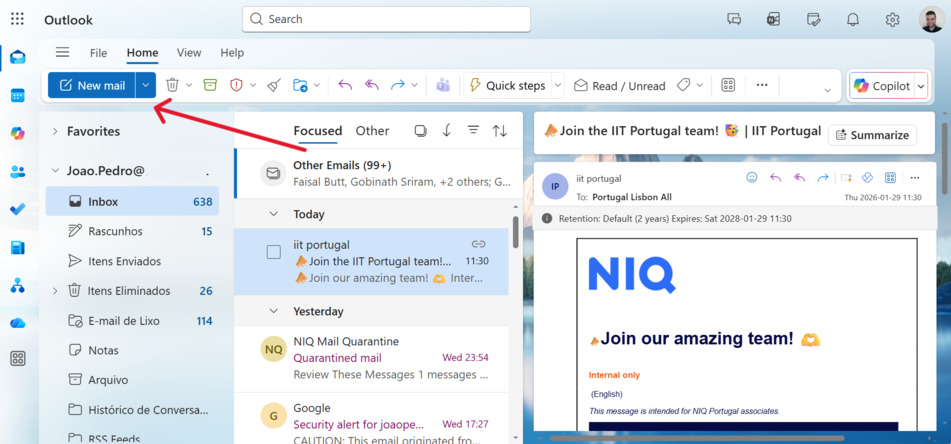Select the Mail icon in left app bar
The image size is (951, 444).
18,58
